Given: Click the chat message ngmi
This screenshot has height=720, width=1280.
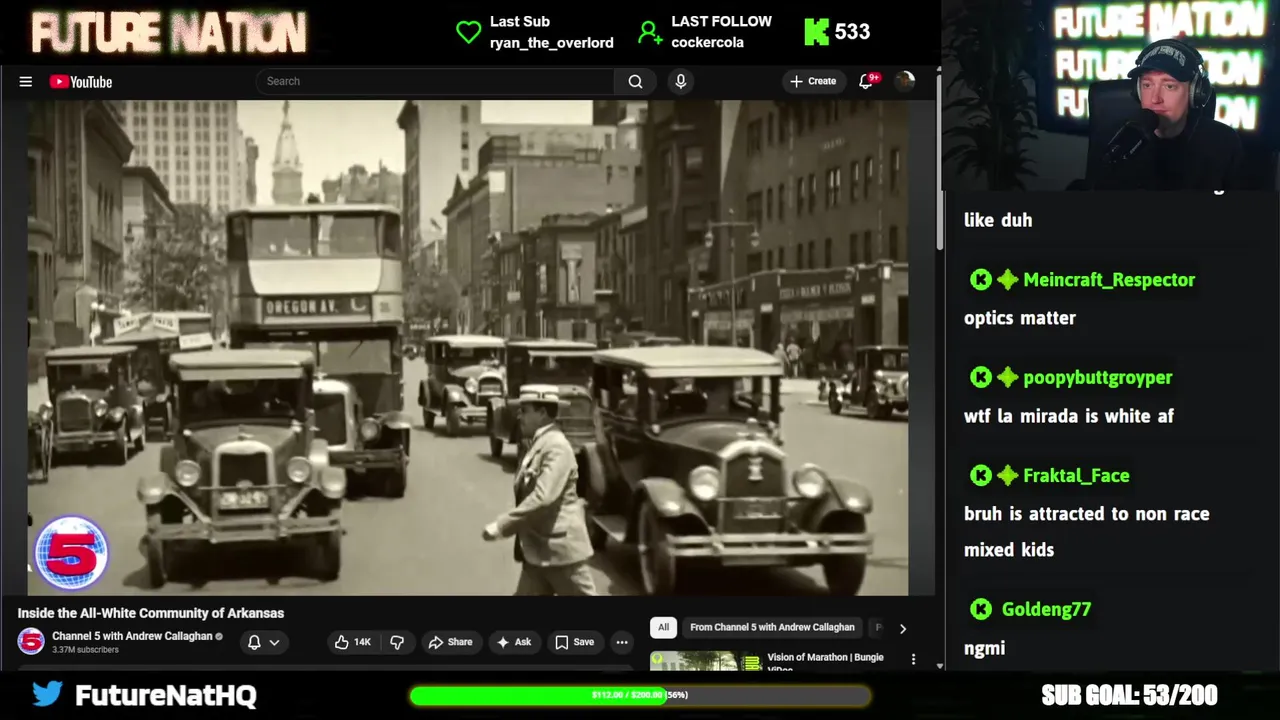Looking at the screenshot, I should (x=984, y=648).
